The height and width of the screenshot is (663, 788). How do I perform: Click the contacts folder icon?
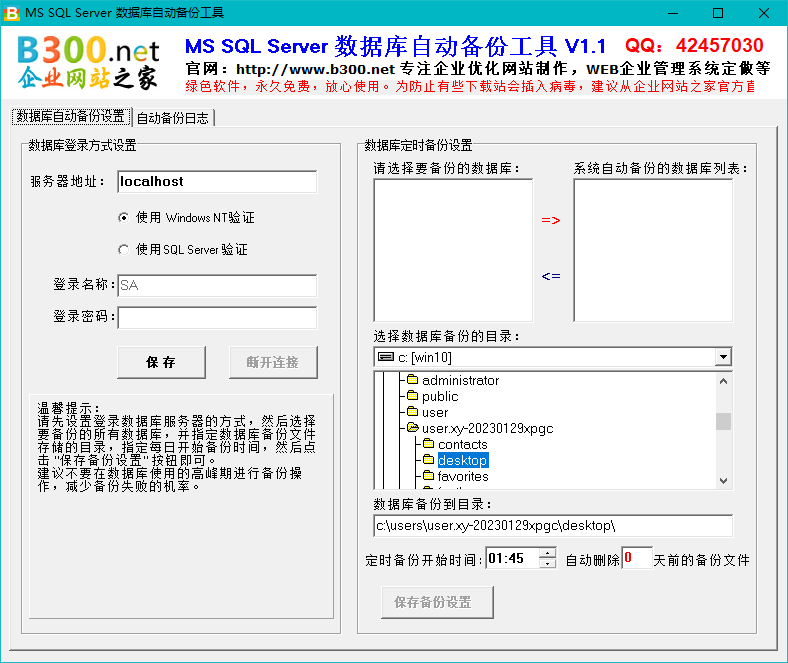point(429,444)
